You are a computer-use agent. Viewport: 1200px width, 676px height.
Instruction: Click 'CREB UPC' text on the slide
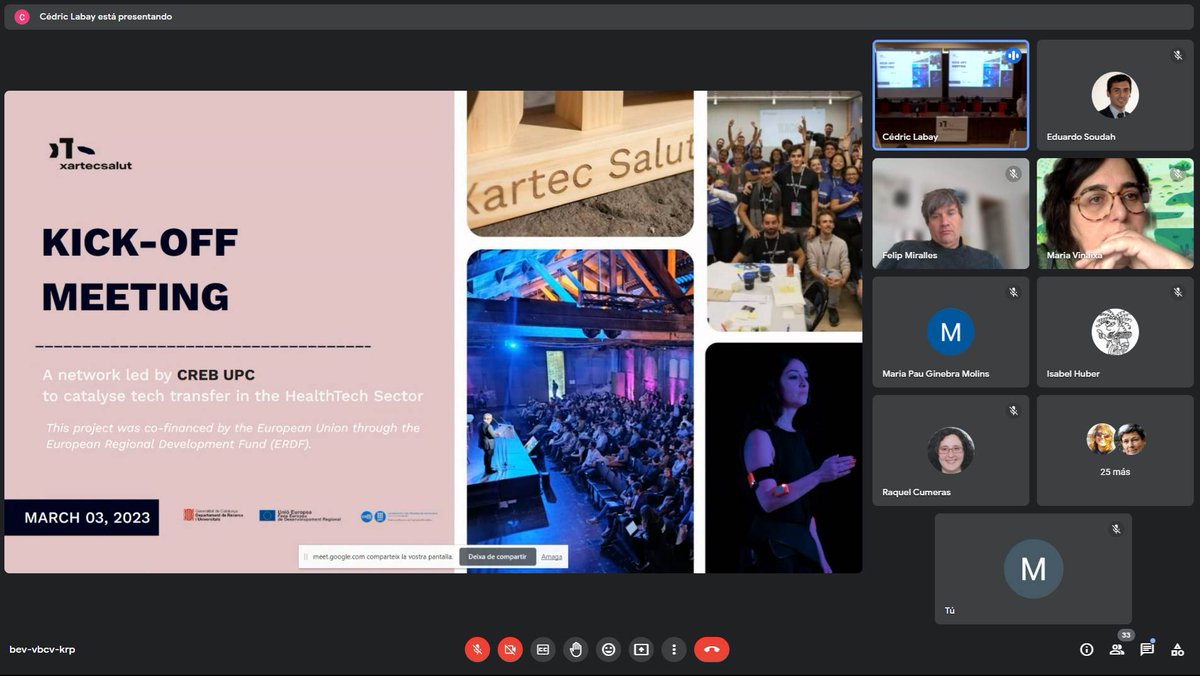pyautogui.click(x=217, y=375)
